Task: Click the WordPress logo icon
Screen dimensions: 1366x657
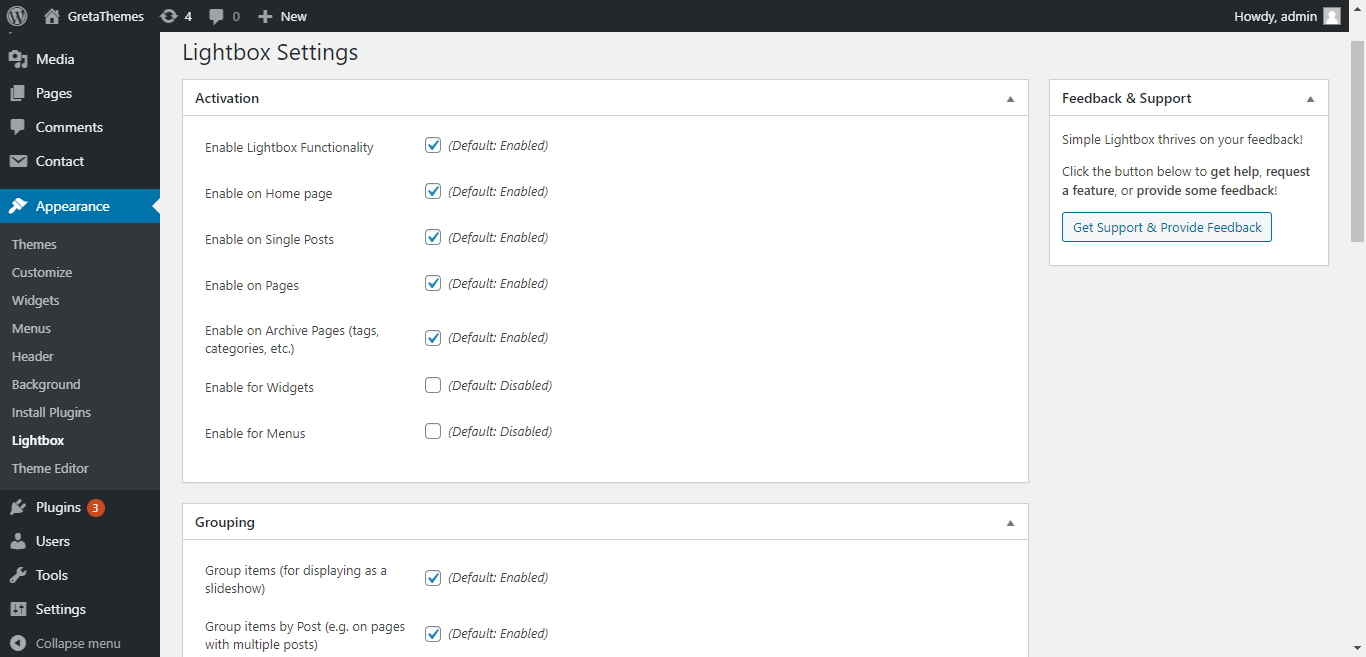Action: [17, 16]
